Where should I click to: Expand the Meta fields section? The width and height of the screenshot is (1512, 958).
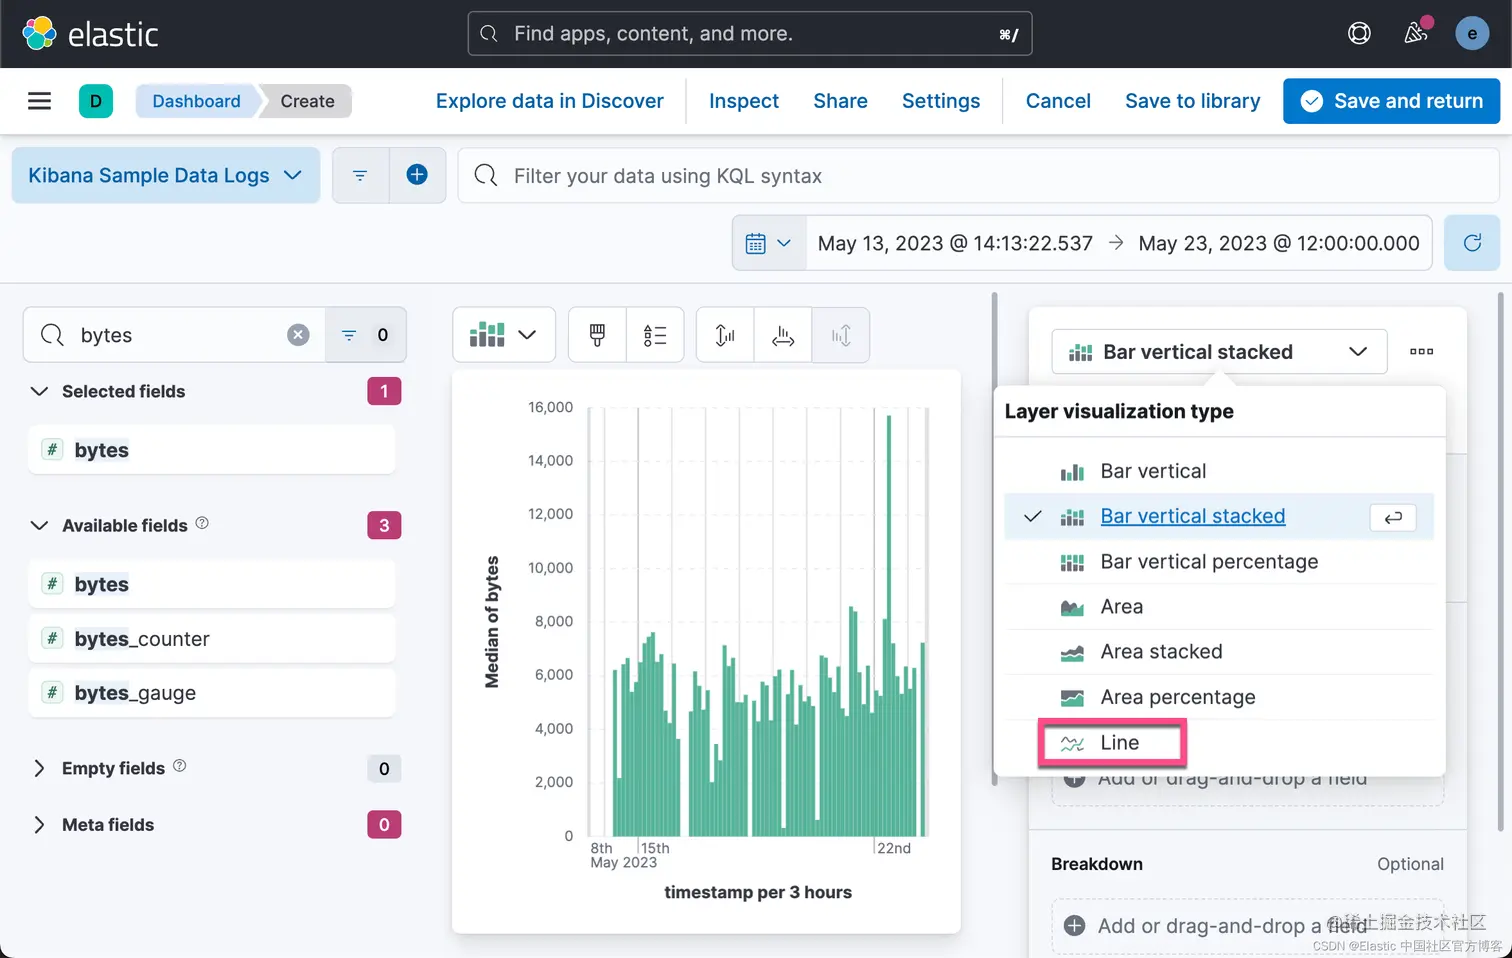pyautogui.click(x=39, y=824)
